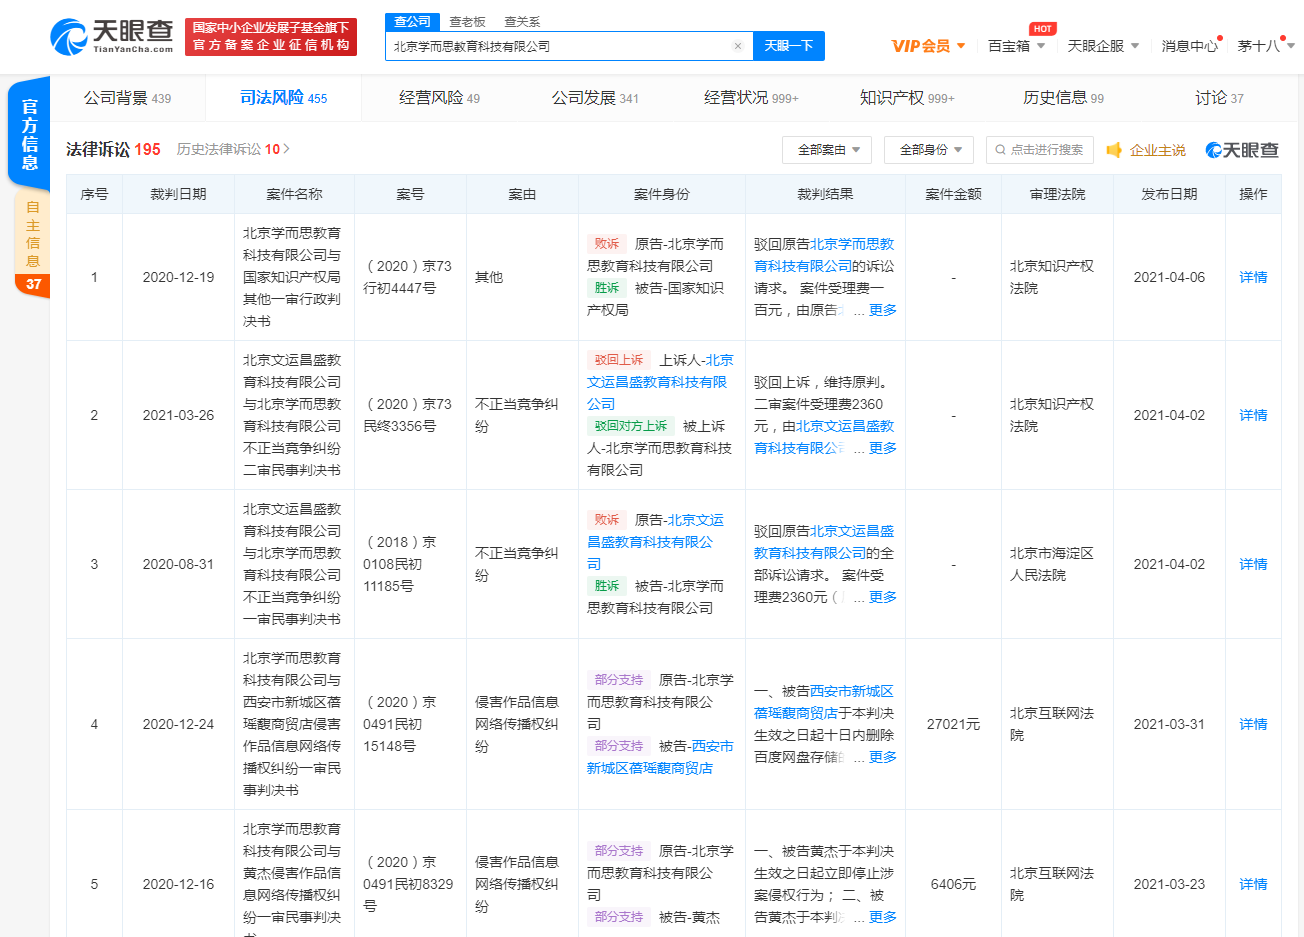Expand 更多 in row 5 judgment result
The width and height of the screenshot is (1304, 937).
click(x=882, y=917)
